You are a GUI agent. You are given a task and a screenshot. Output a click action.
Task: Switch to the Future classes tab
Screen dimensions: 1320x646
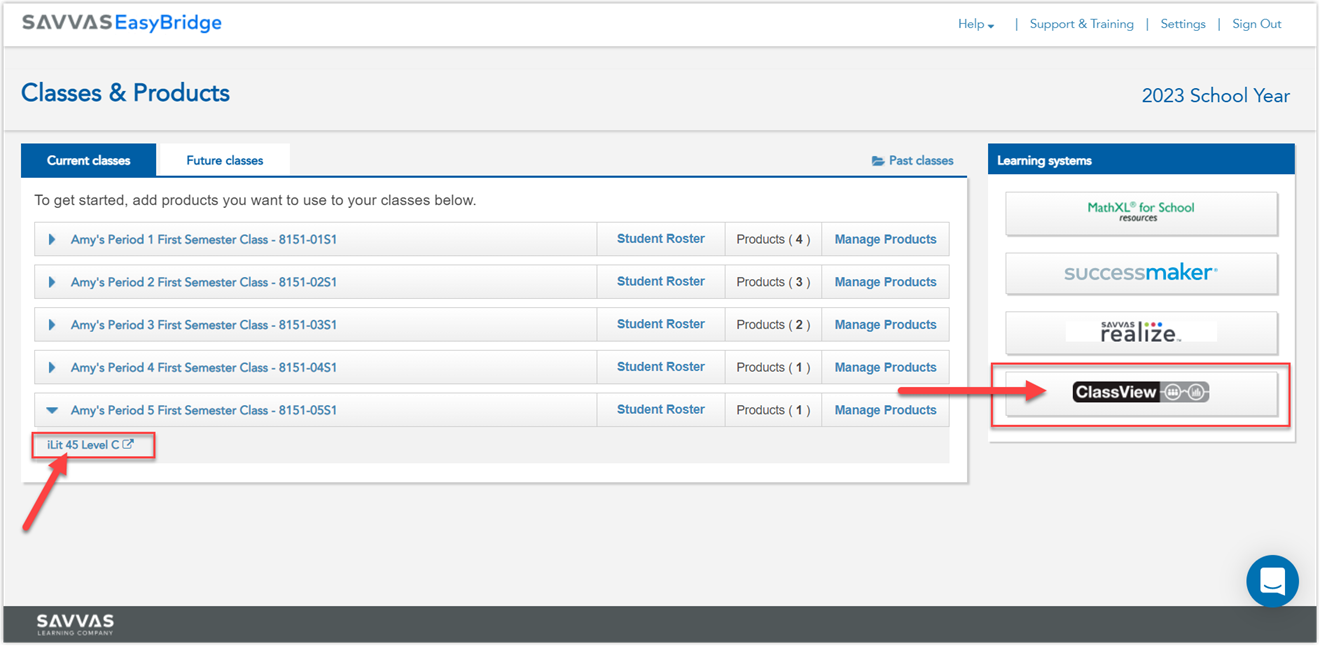[223, 159]
